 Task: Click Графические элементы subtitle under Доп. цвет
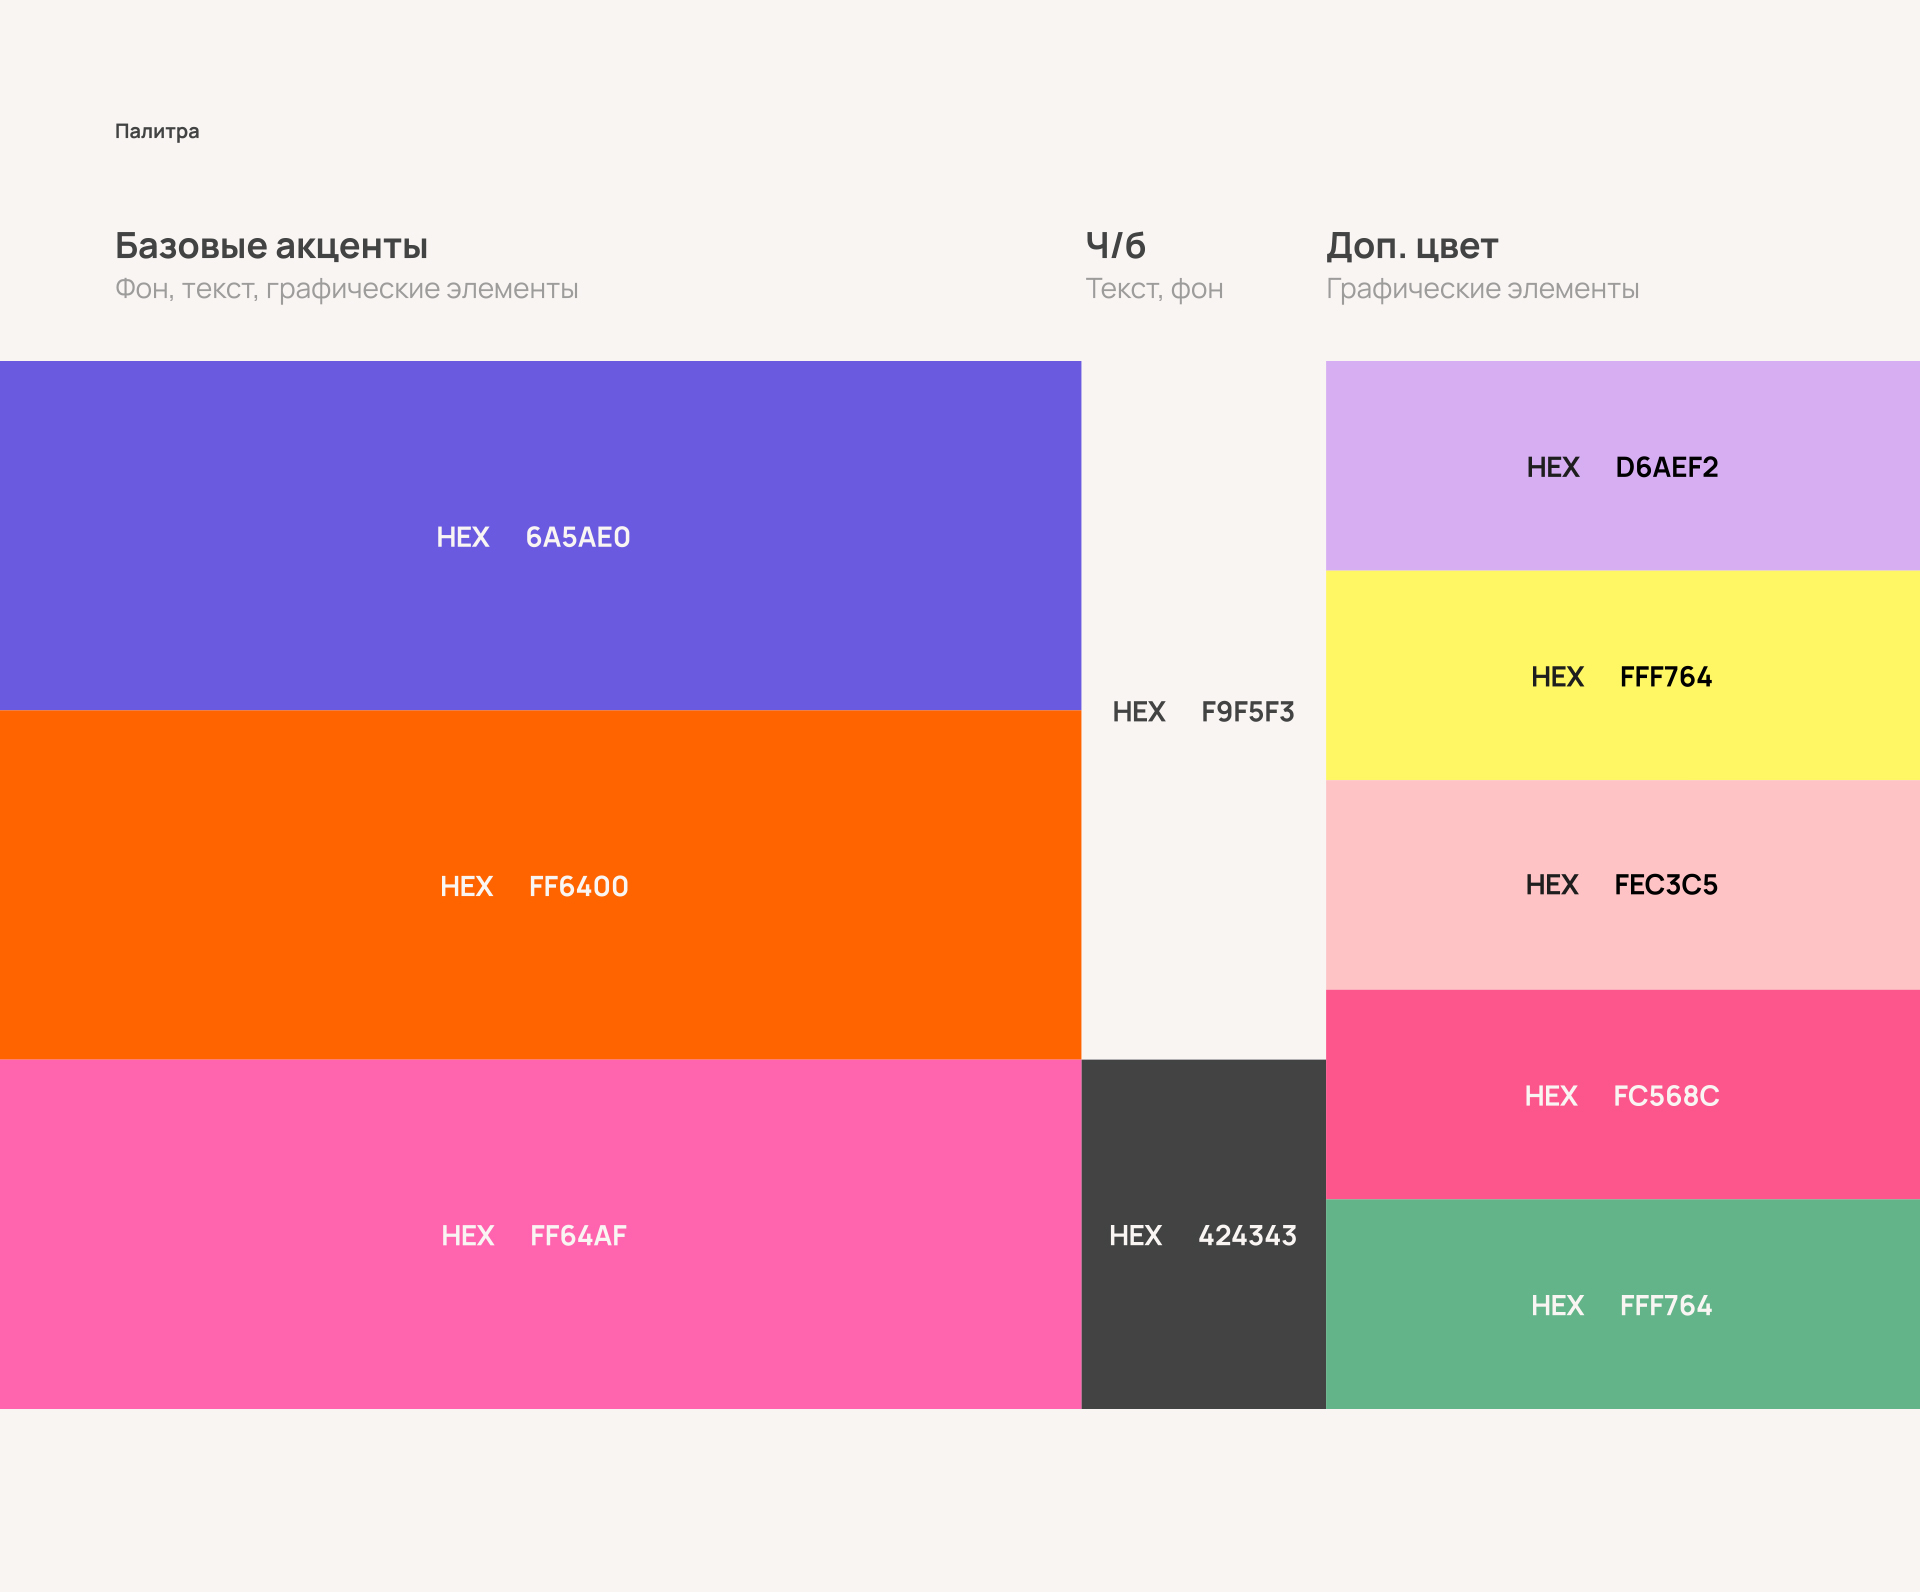1482,289
